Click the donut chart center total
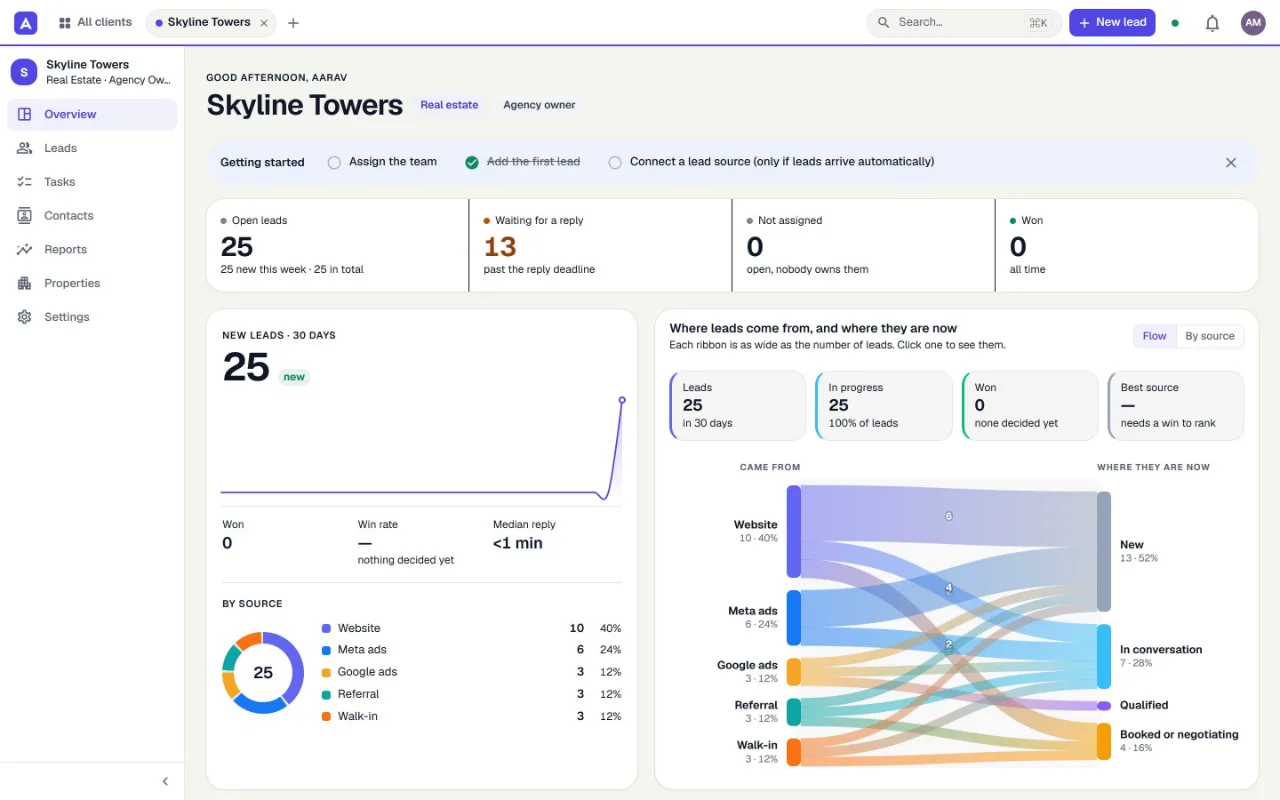The image size is (1280, 800). (x=263, y=673)
